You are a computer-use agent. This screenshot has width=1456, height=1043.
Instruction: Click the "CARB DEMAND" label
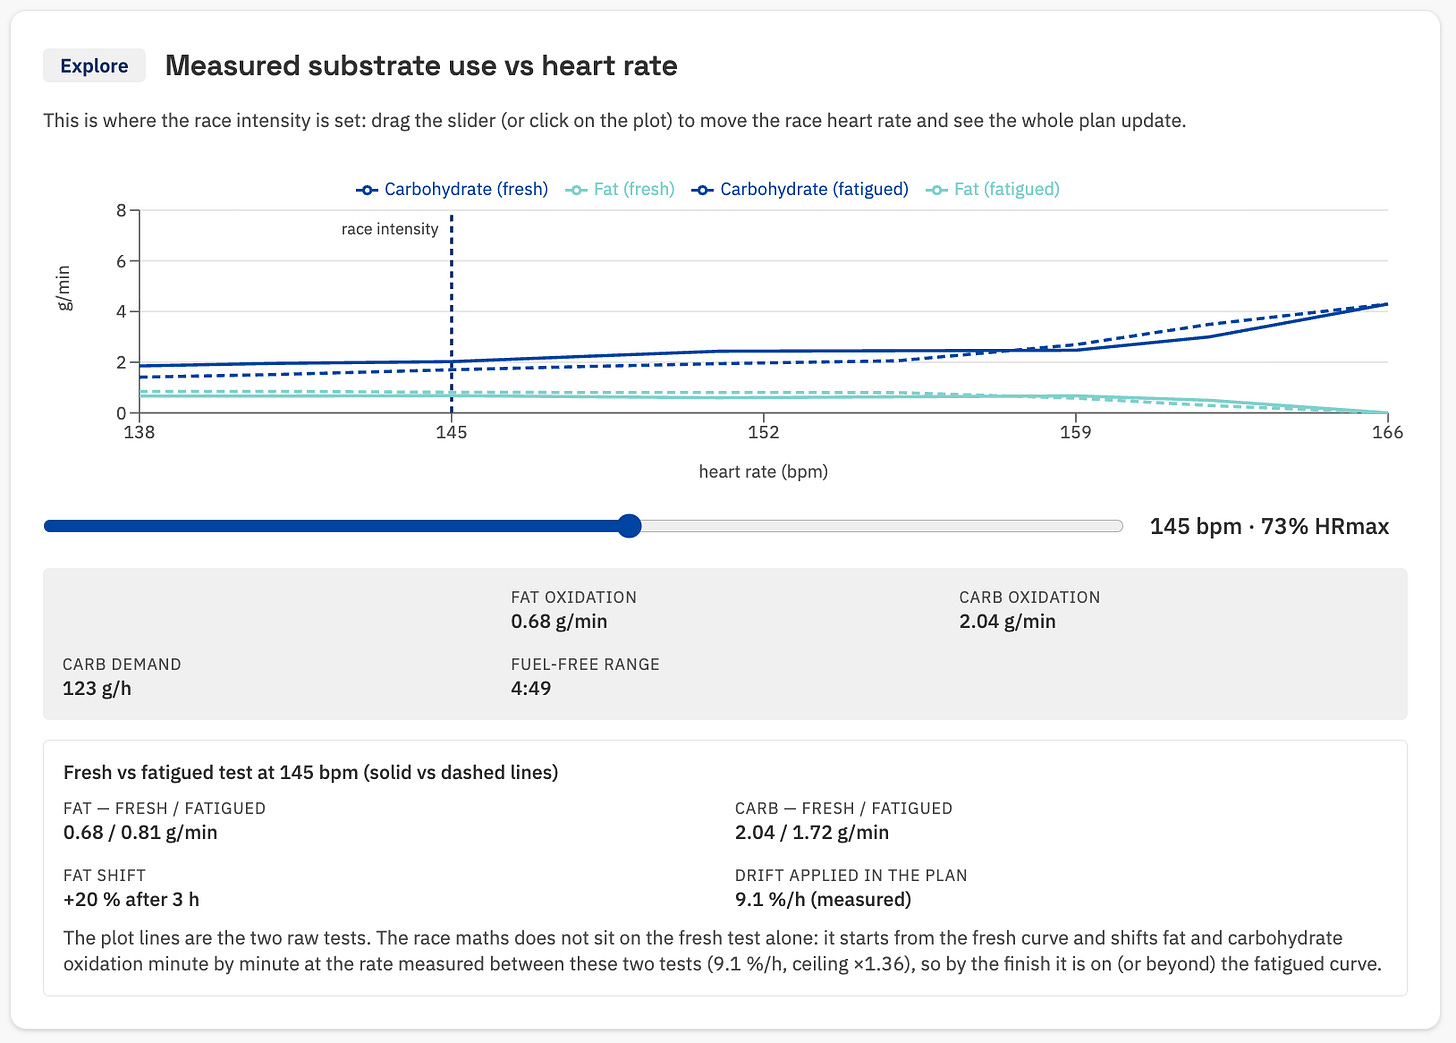122,664
